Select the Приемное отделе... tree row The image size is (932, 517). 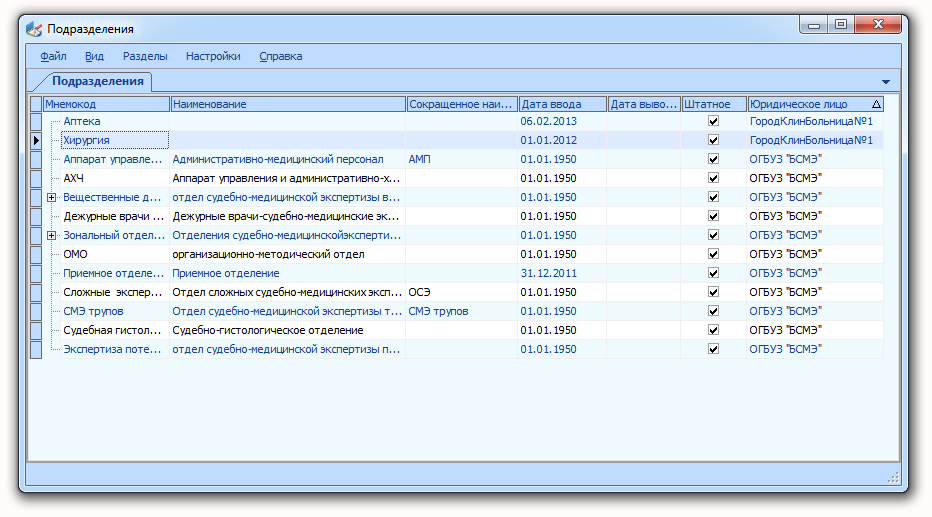(114, 273)
